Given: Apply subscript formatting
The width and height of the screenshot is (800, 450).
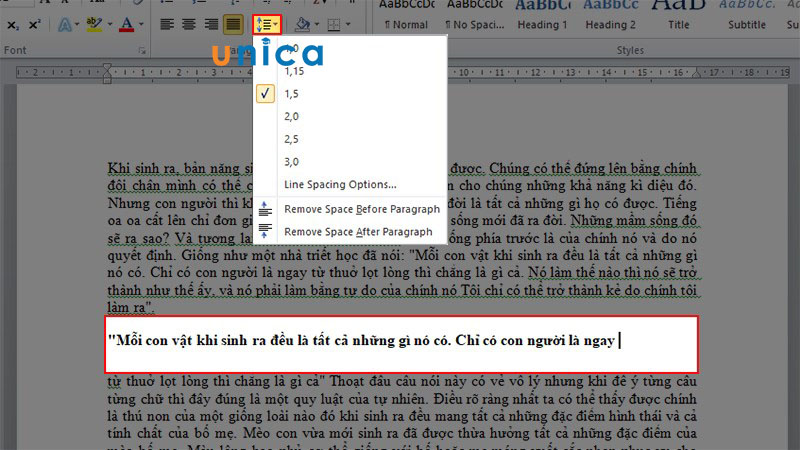Looking at the screenshot, I should point(13,24).
